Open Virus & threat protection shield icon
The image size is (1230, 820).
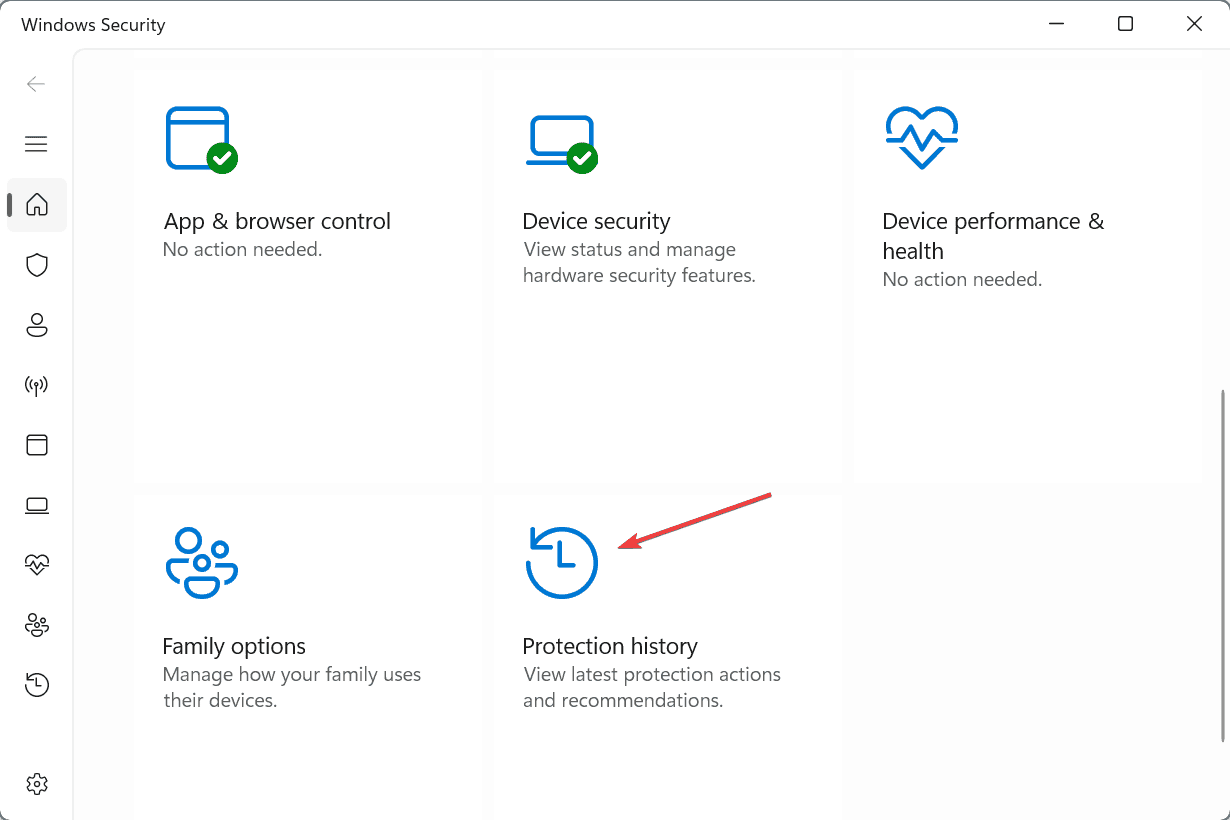pyautogui.click(x=37, y=265)
